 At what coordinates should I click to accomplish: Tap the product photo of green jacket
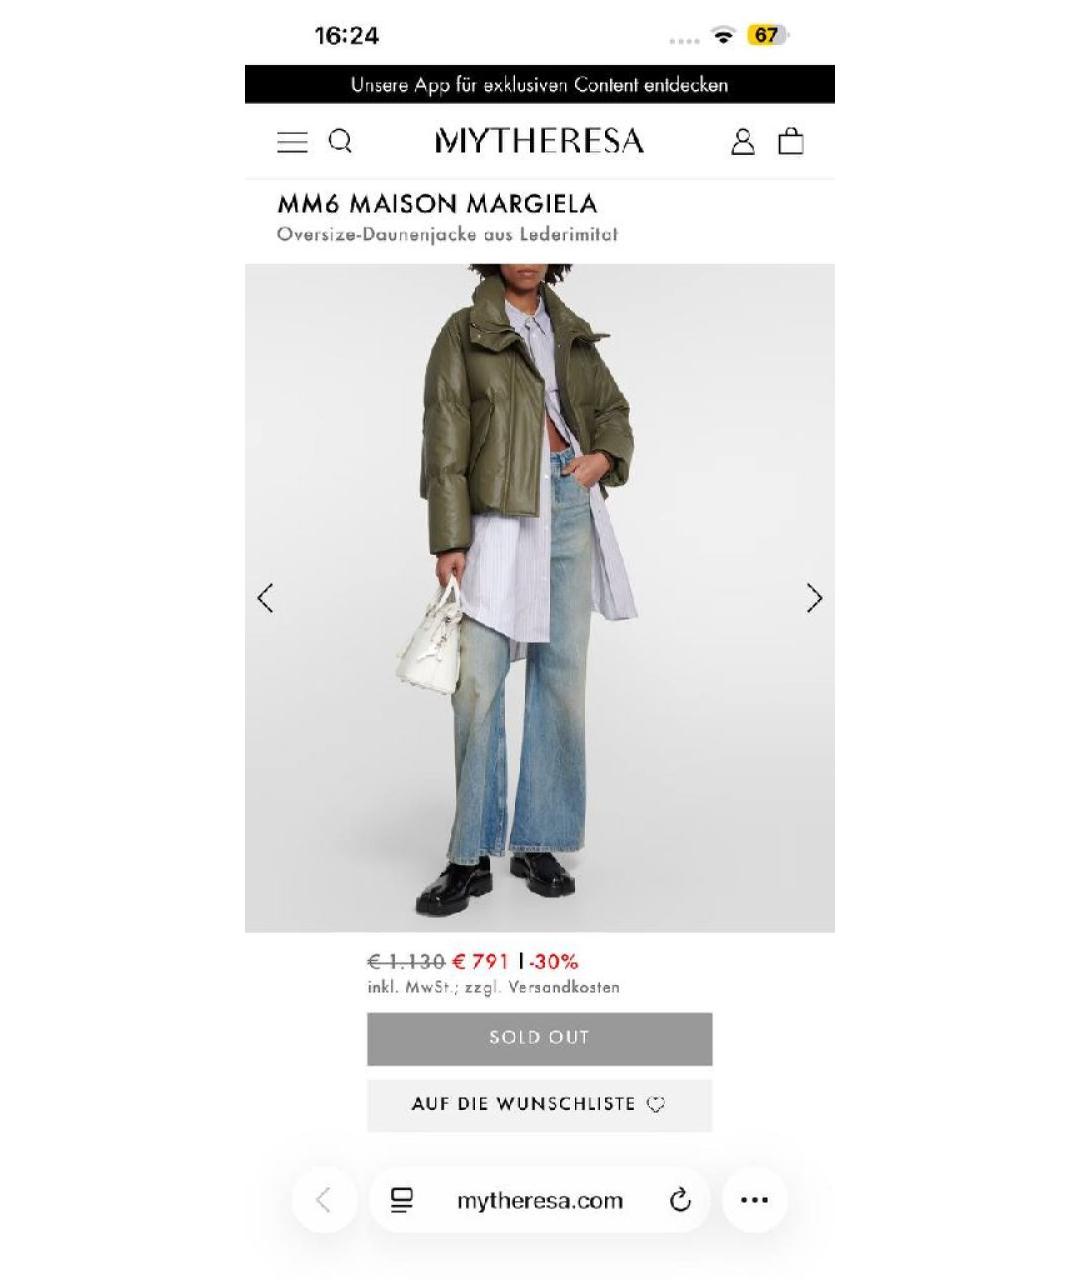pos(540,598)
